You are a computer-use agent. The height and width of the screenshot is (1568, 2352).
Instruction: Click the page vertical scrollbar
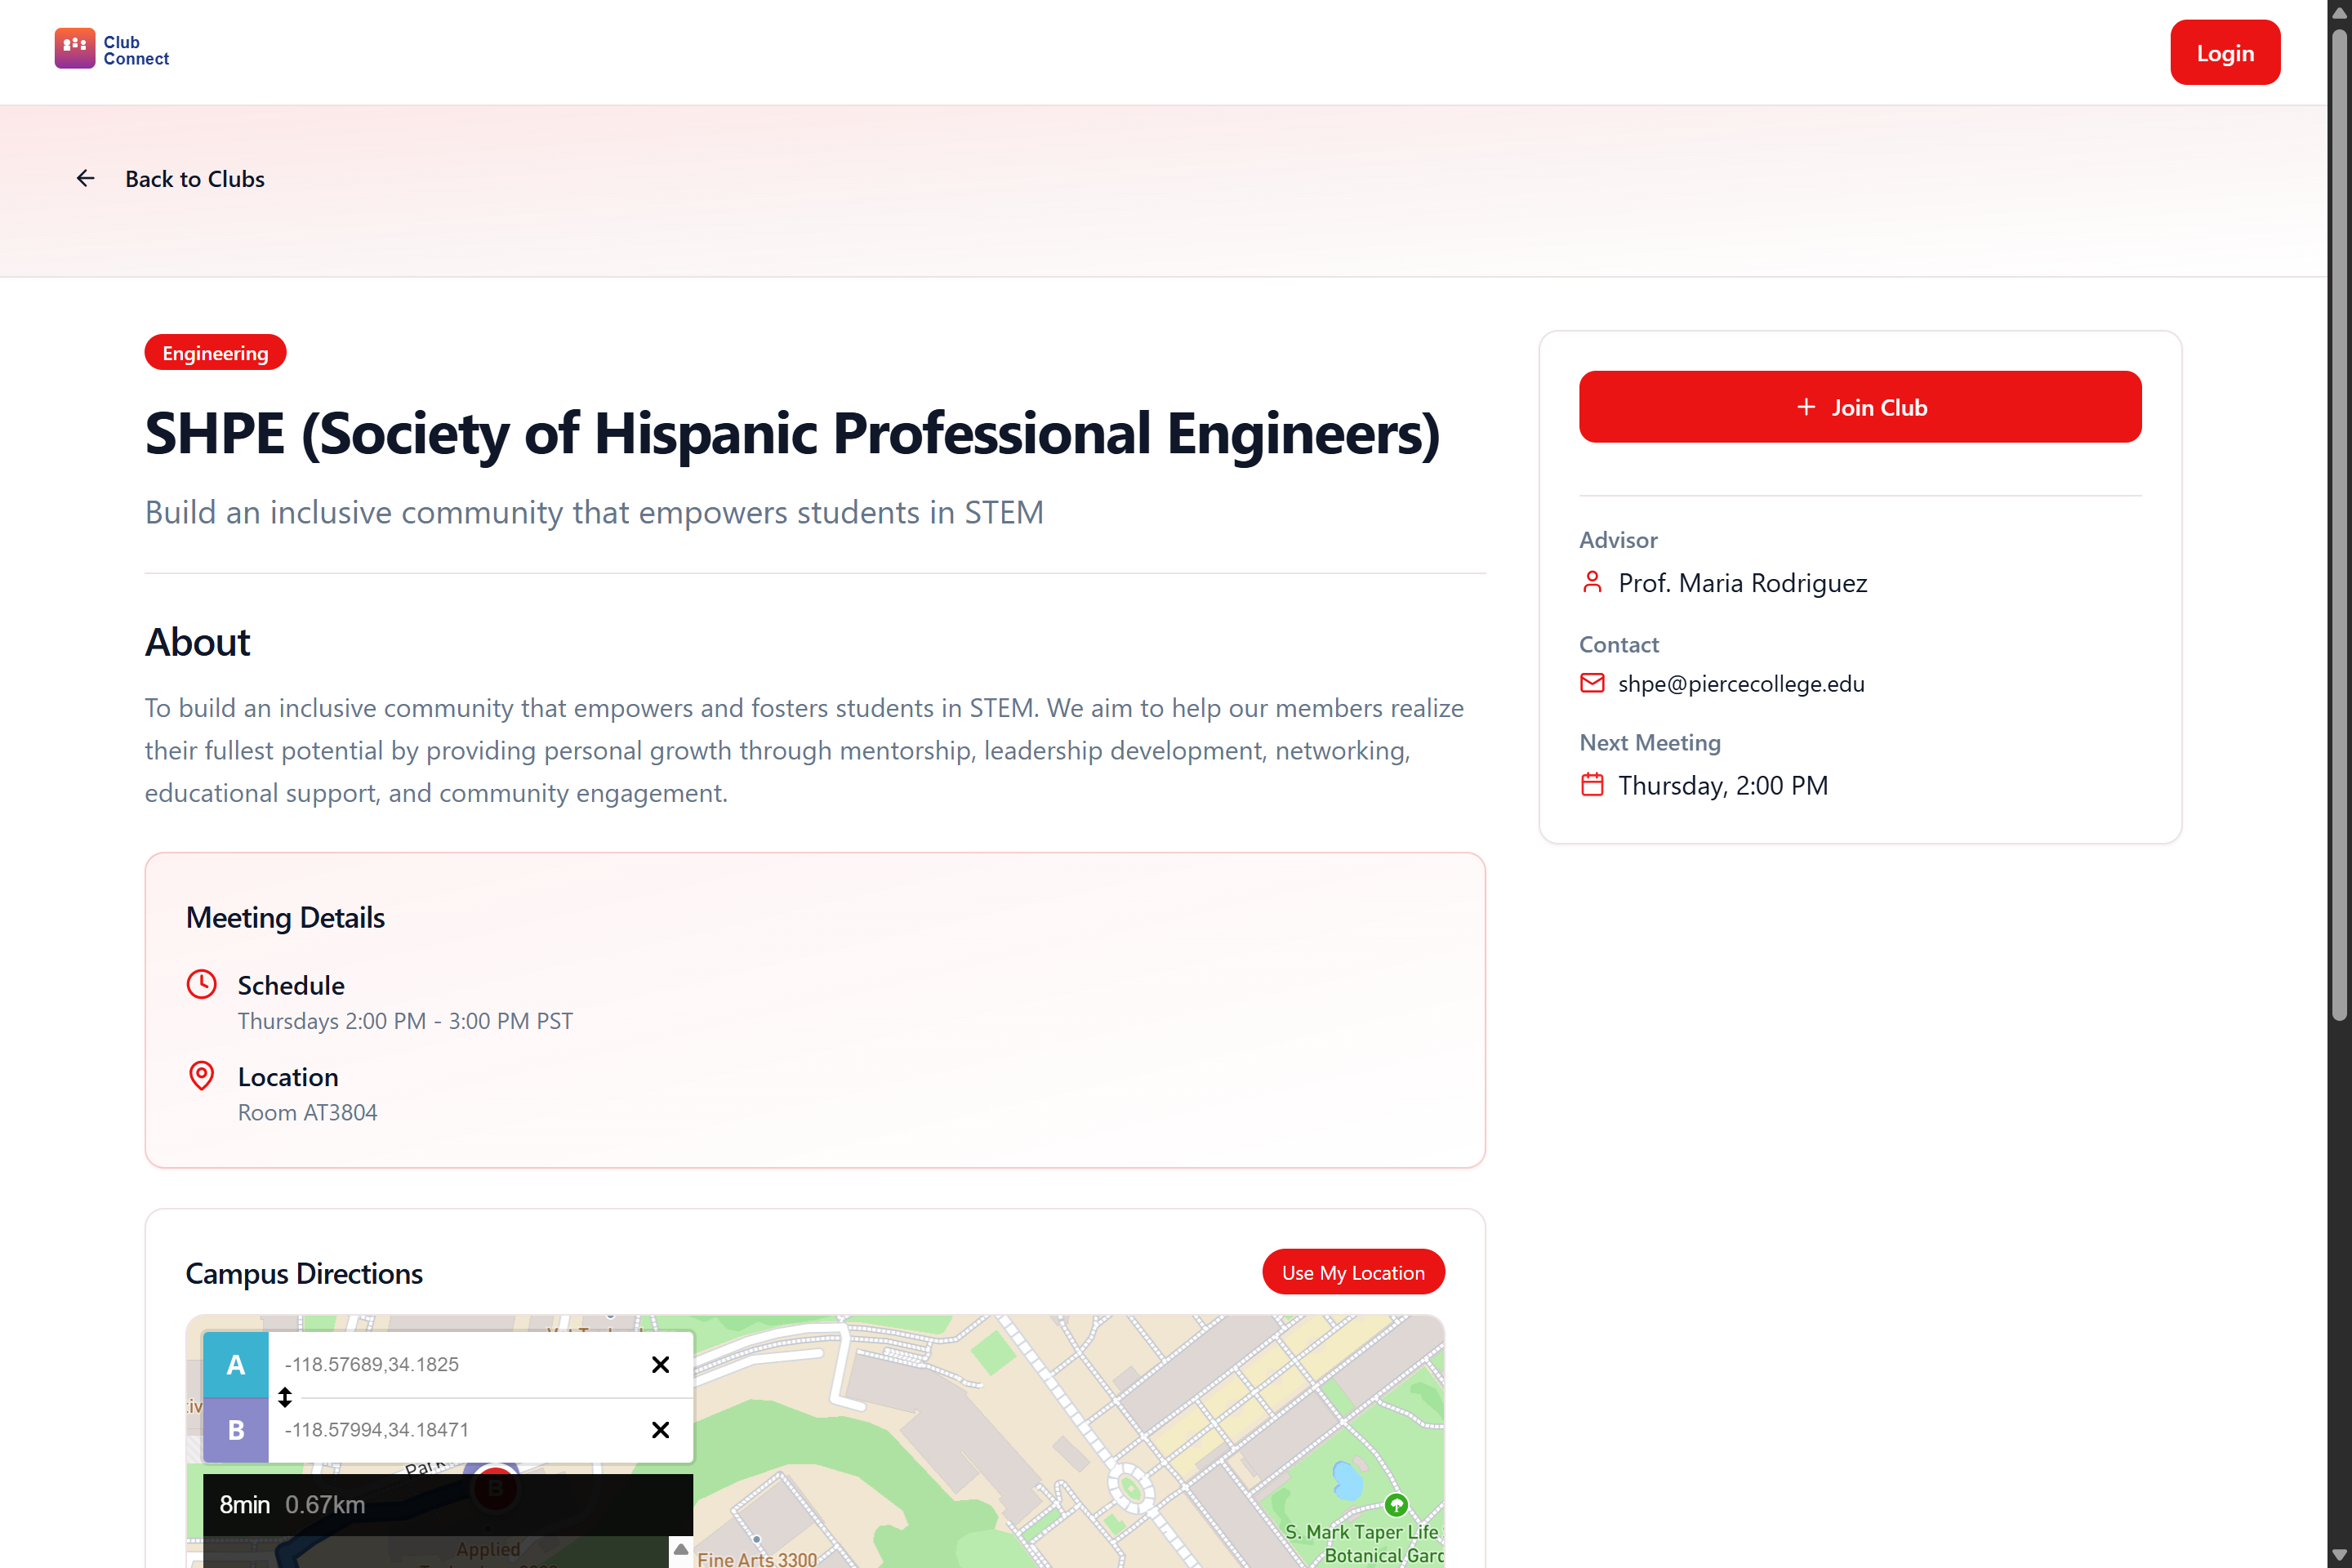click(x=2338, y=520)
